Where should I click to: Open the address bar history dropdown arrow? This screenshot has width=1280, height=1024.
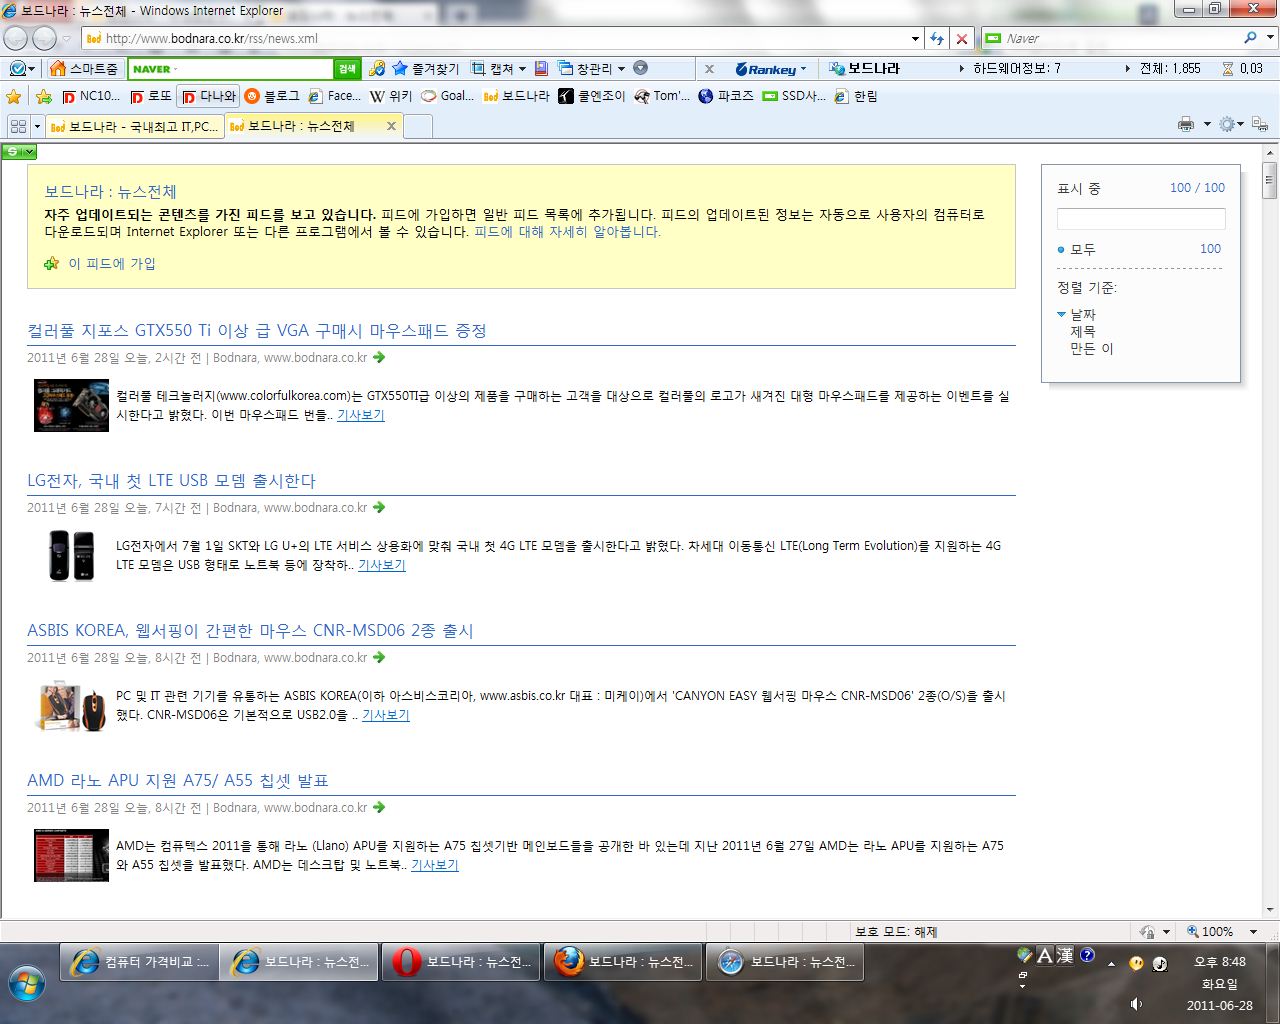pyautogui.click(x=915, y=38)
